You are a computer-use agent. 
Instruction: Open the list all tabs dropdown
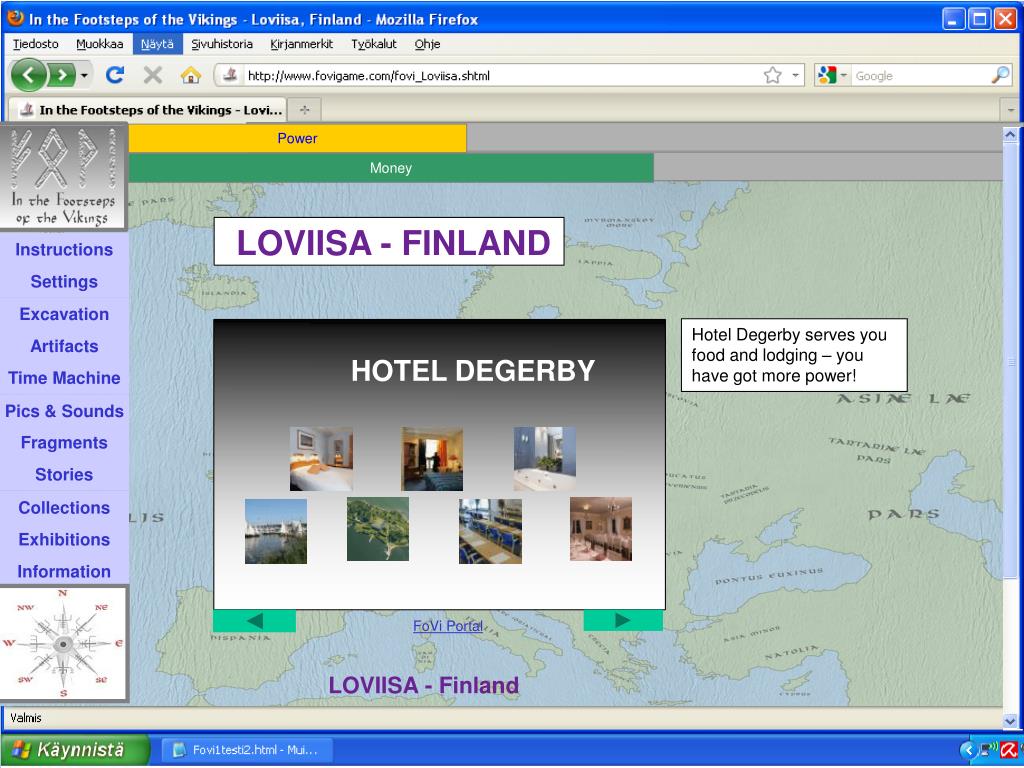[1010, 110]
